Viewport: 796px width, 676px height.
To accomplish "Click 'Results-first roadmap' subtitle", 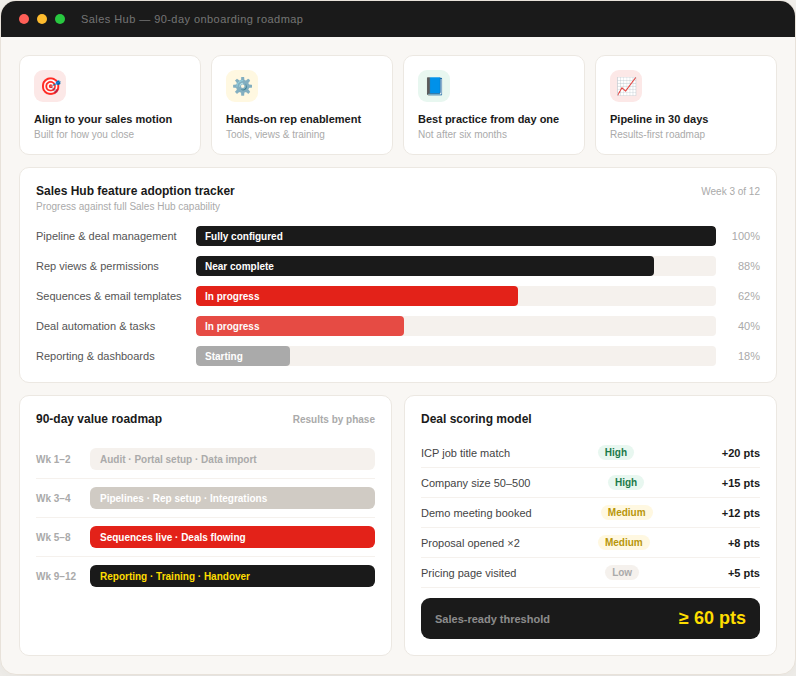I will click(x=657, y=134).
